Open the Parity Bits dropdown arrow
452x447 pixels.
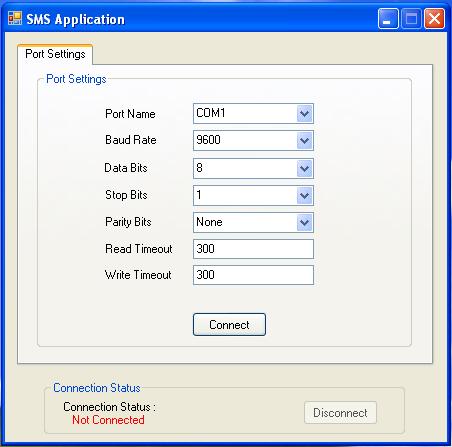tap(304, 222)
